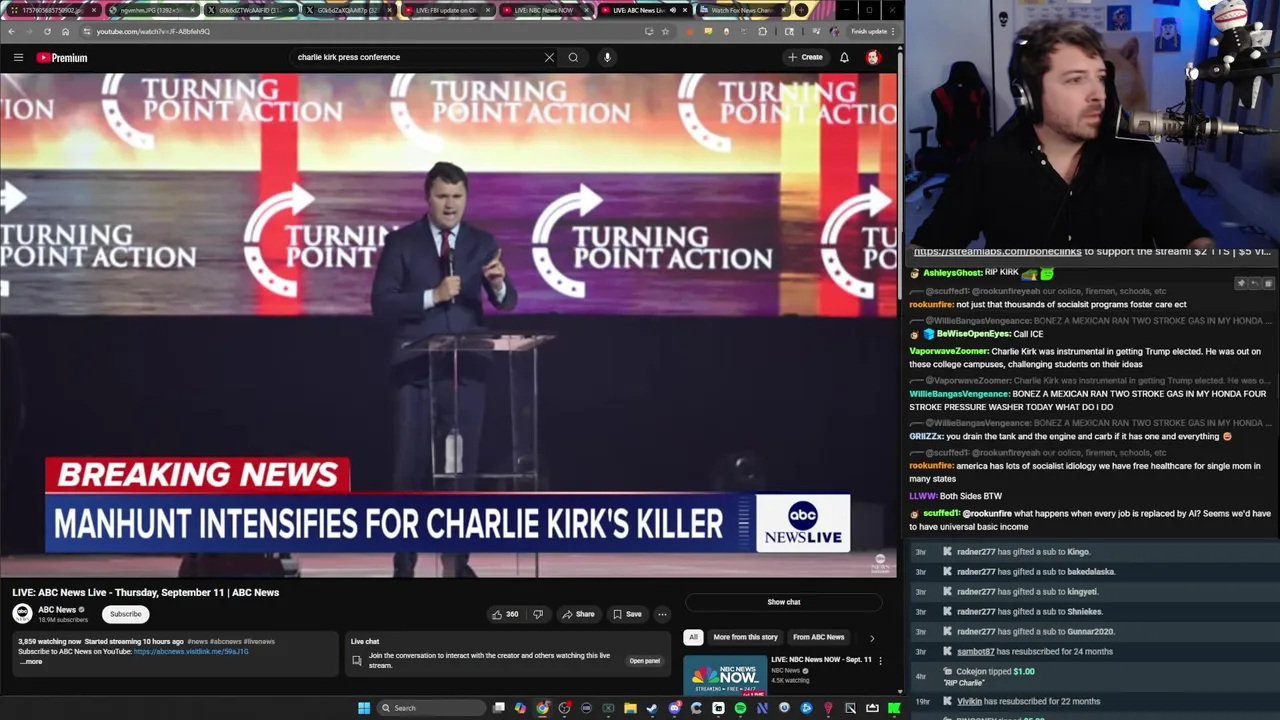Go to the browser home page
Image resolution: width=1280 pixels, height=720 pixels.
[x=65, y=31]
